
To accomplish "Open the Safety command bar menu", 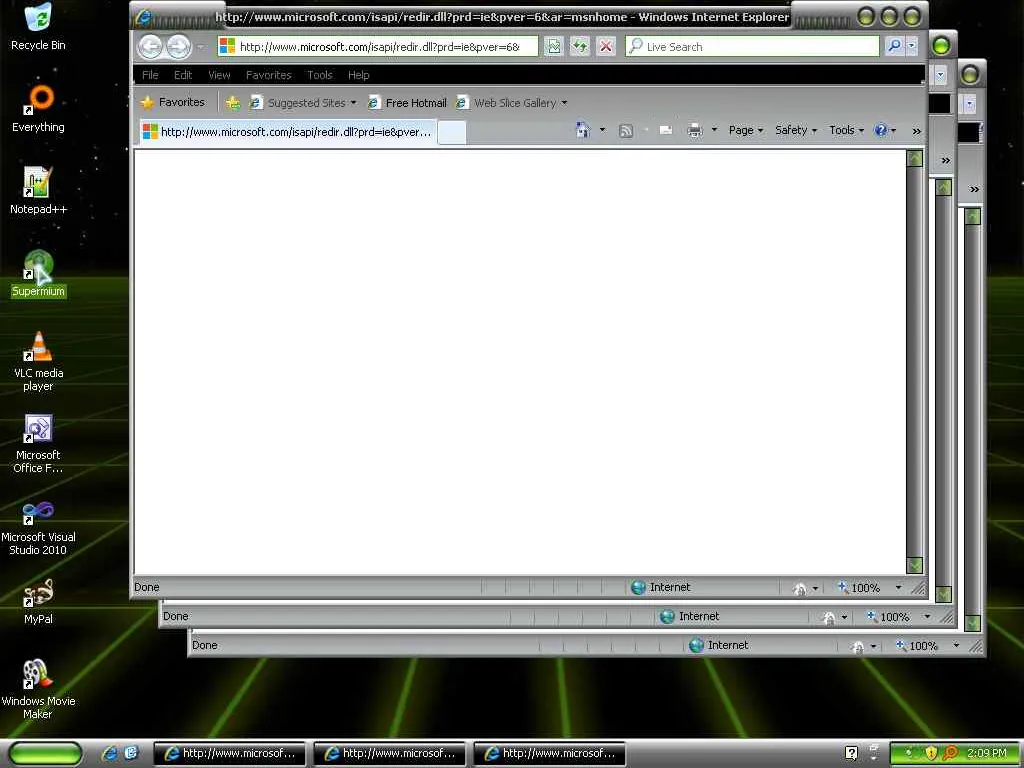I will [795, 130].
